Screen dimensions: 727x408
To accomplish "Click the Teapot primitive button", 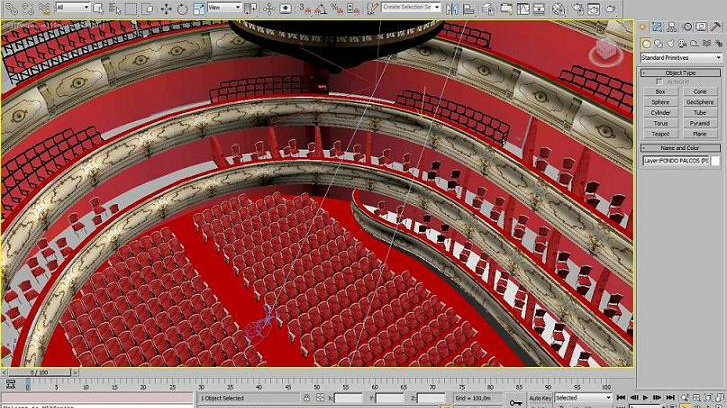I will coord(660,134).
